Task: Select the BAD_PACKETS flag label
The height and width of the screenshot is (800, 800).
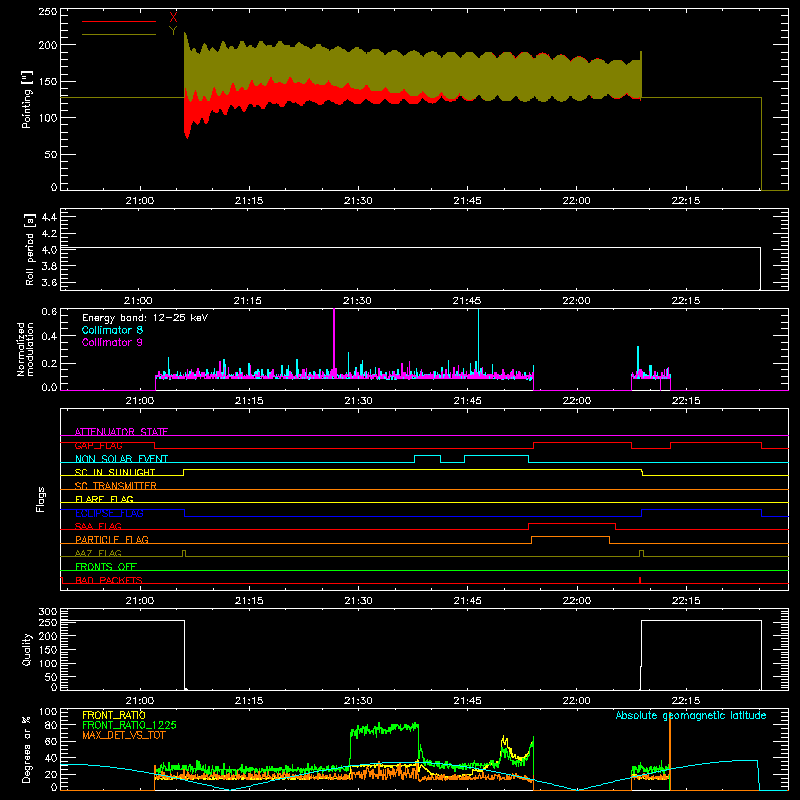Action: tap(109, 580)
